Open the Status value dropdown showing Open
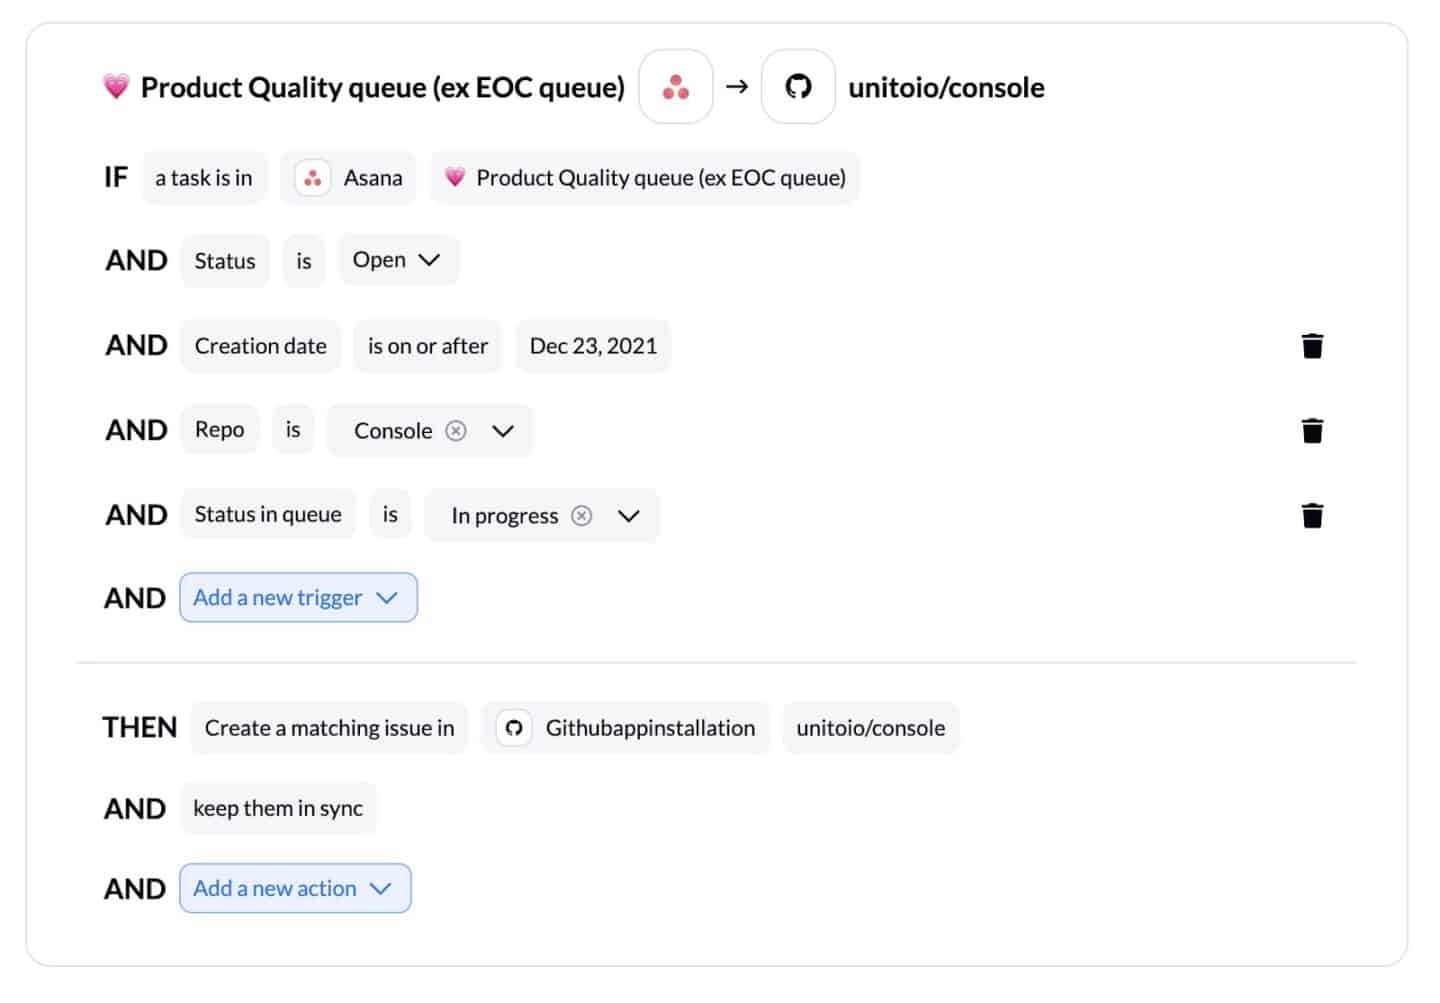 point(398,260)
